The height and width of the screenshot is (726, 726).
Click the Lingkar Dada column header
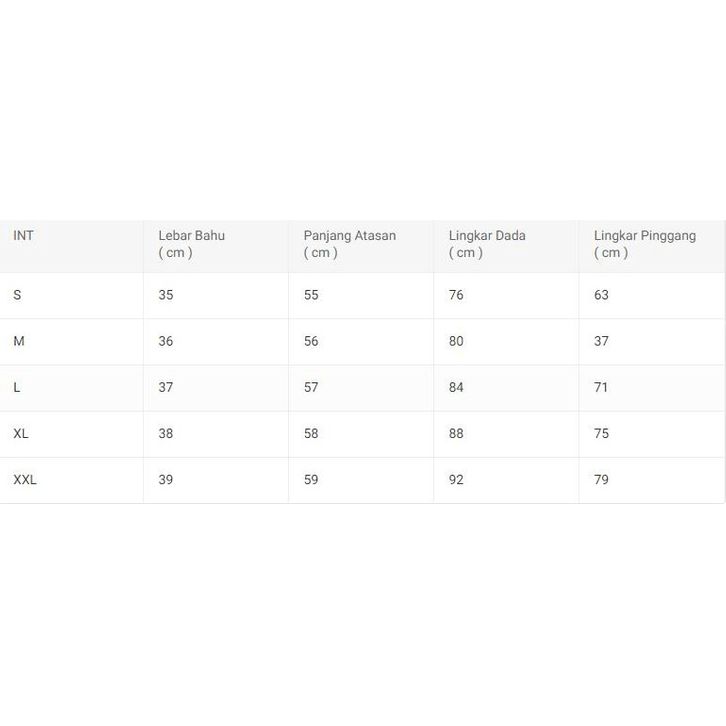(x=487, y=244)
